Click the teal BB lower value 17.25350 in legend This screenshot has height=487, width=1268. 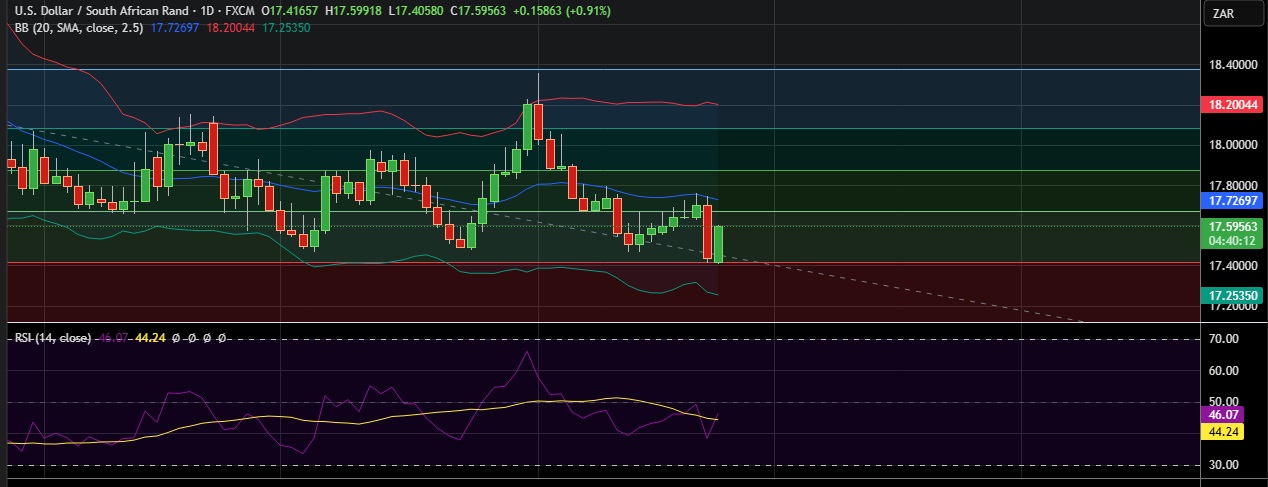pyautogui.click(x=285, y=28)
